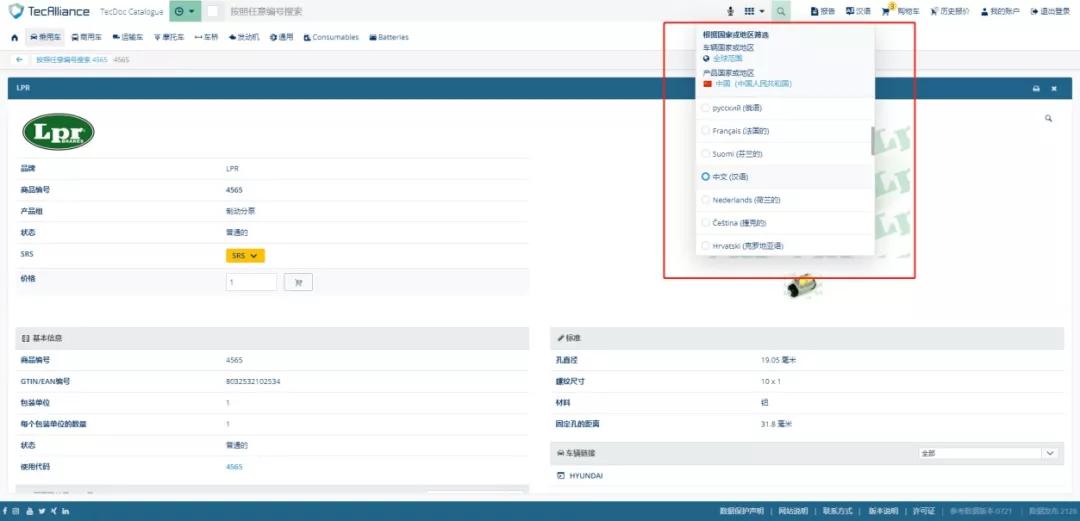Open 版本说明 release notes footer link
This screenshot has height=521, width=1080.
[883, 511]
